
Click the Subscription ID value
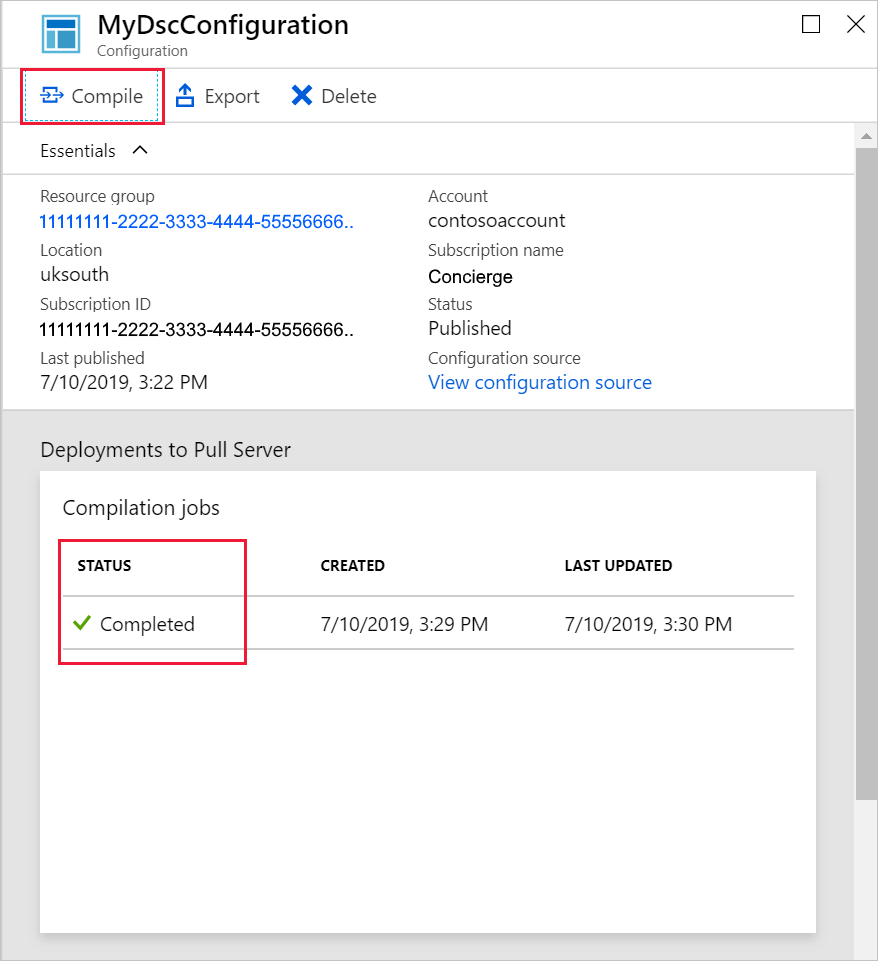point(197,330)
